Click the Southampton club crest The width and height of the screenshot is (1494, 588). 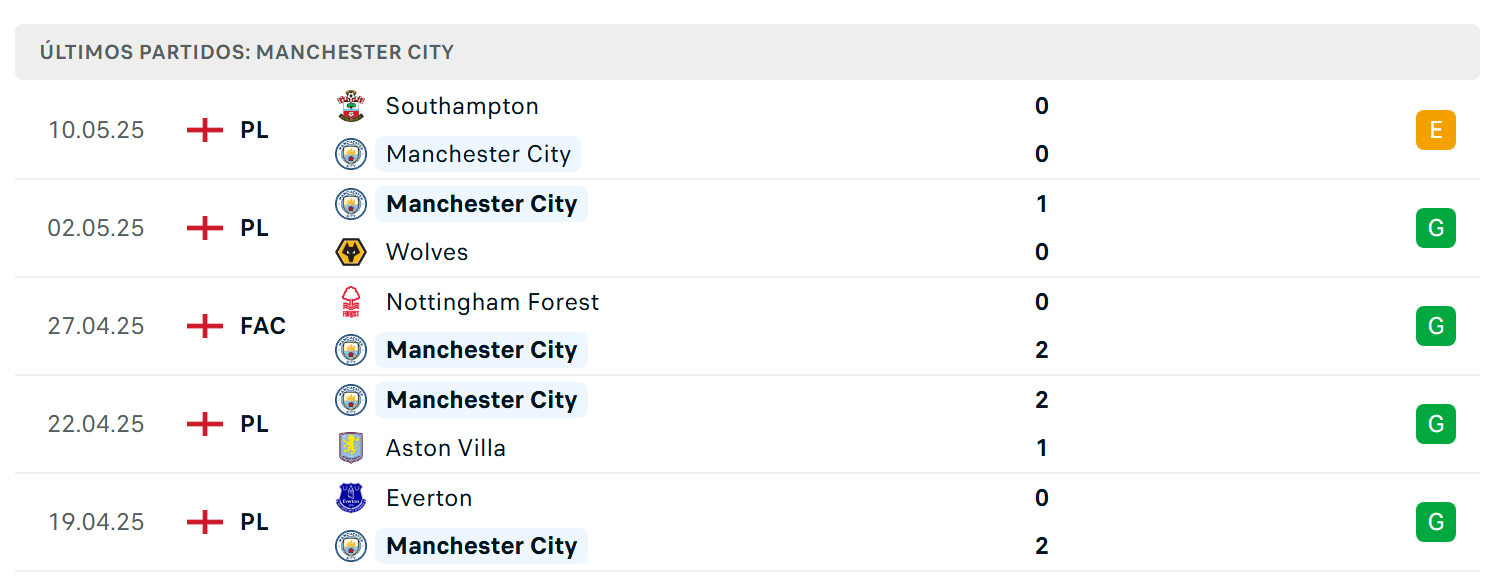(x=351, y=106)
